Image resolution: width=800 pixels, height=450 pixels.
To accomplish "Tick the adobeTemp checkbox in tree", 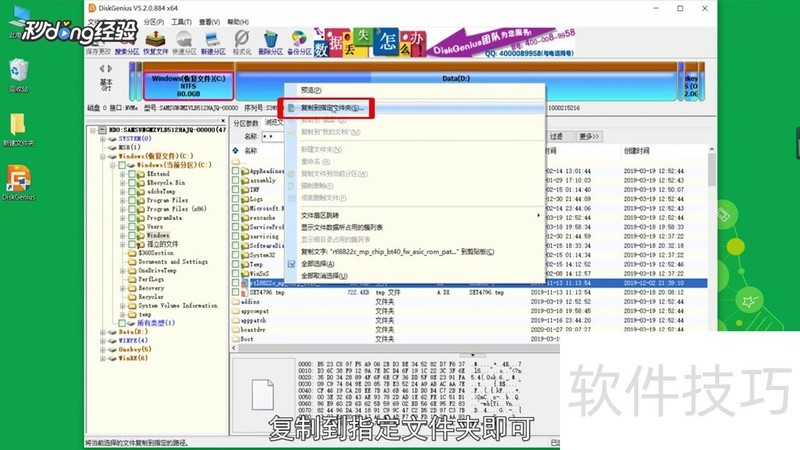I will coord(132,191).
